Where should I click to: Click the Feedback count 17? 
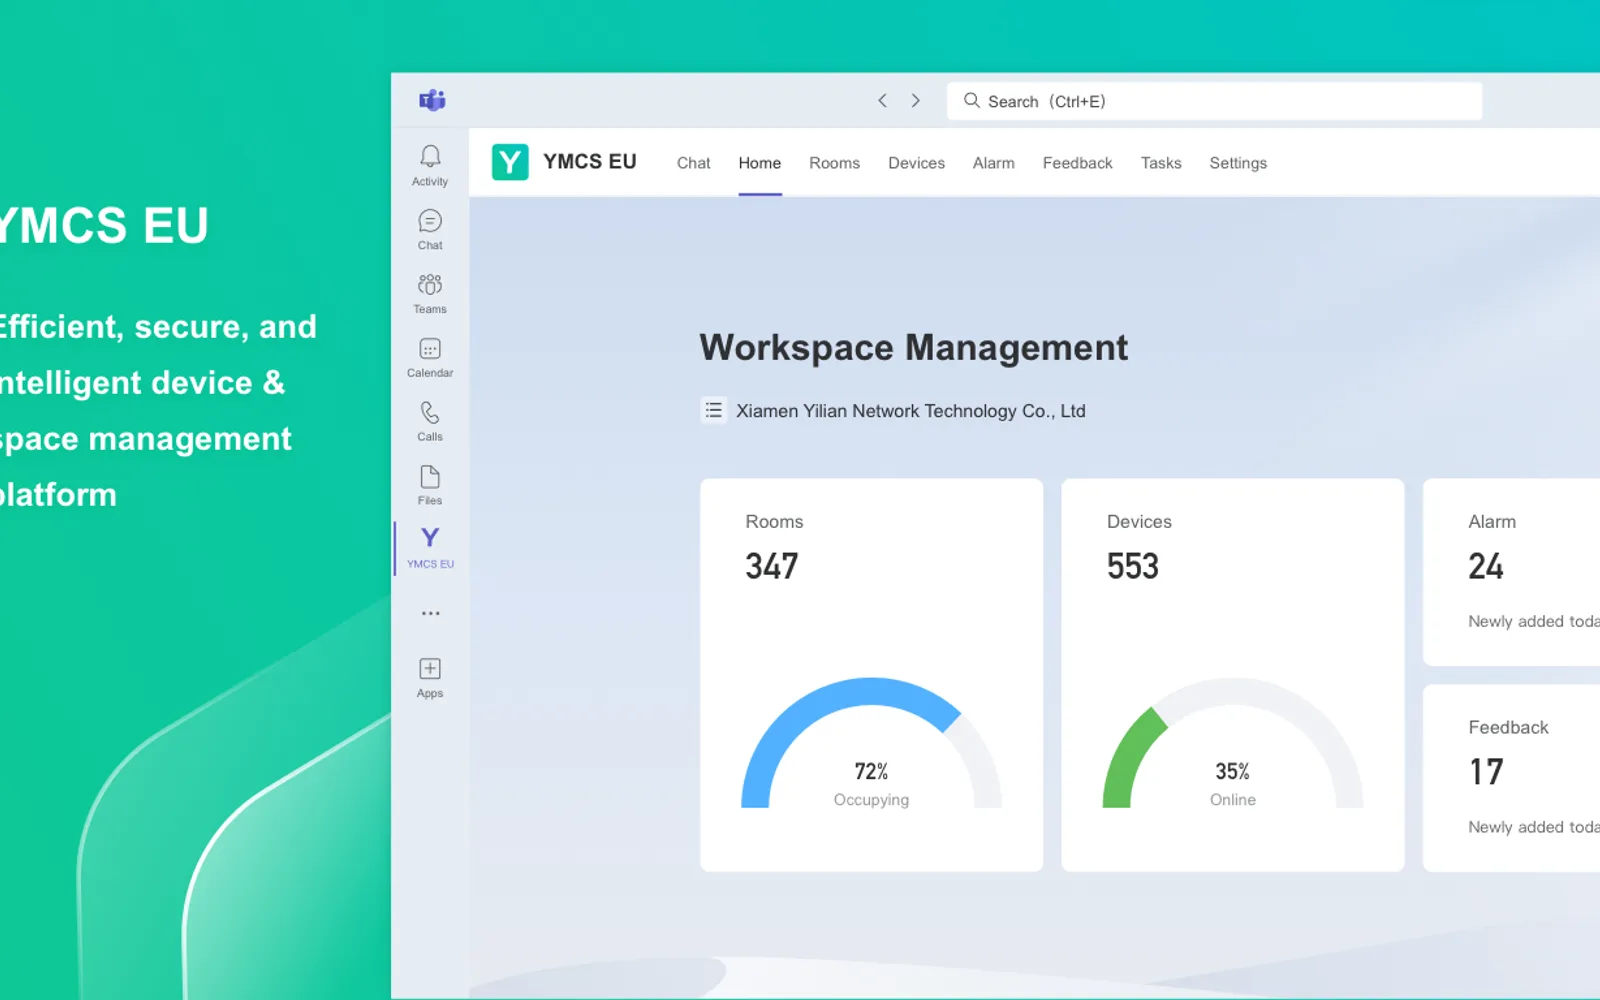1485,772
